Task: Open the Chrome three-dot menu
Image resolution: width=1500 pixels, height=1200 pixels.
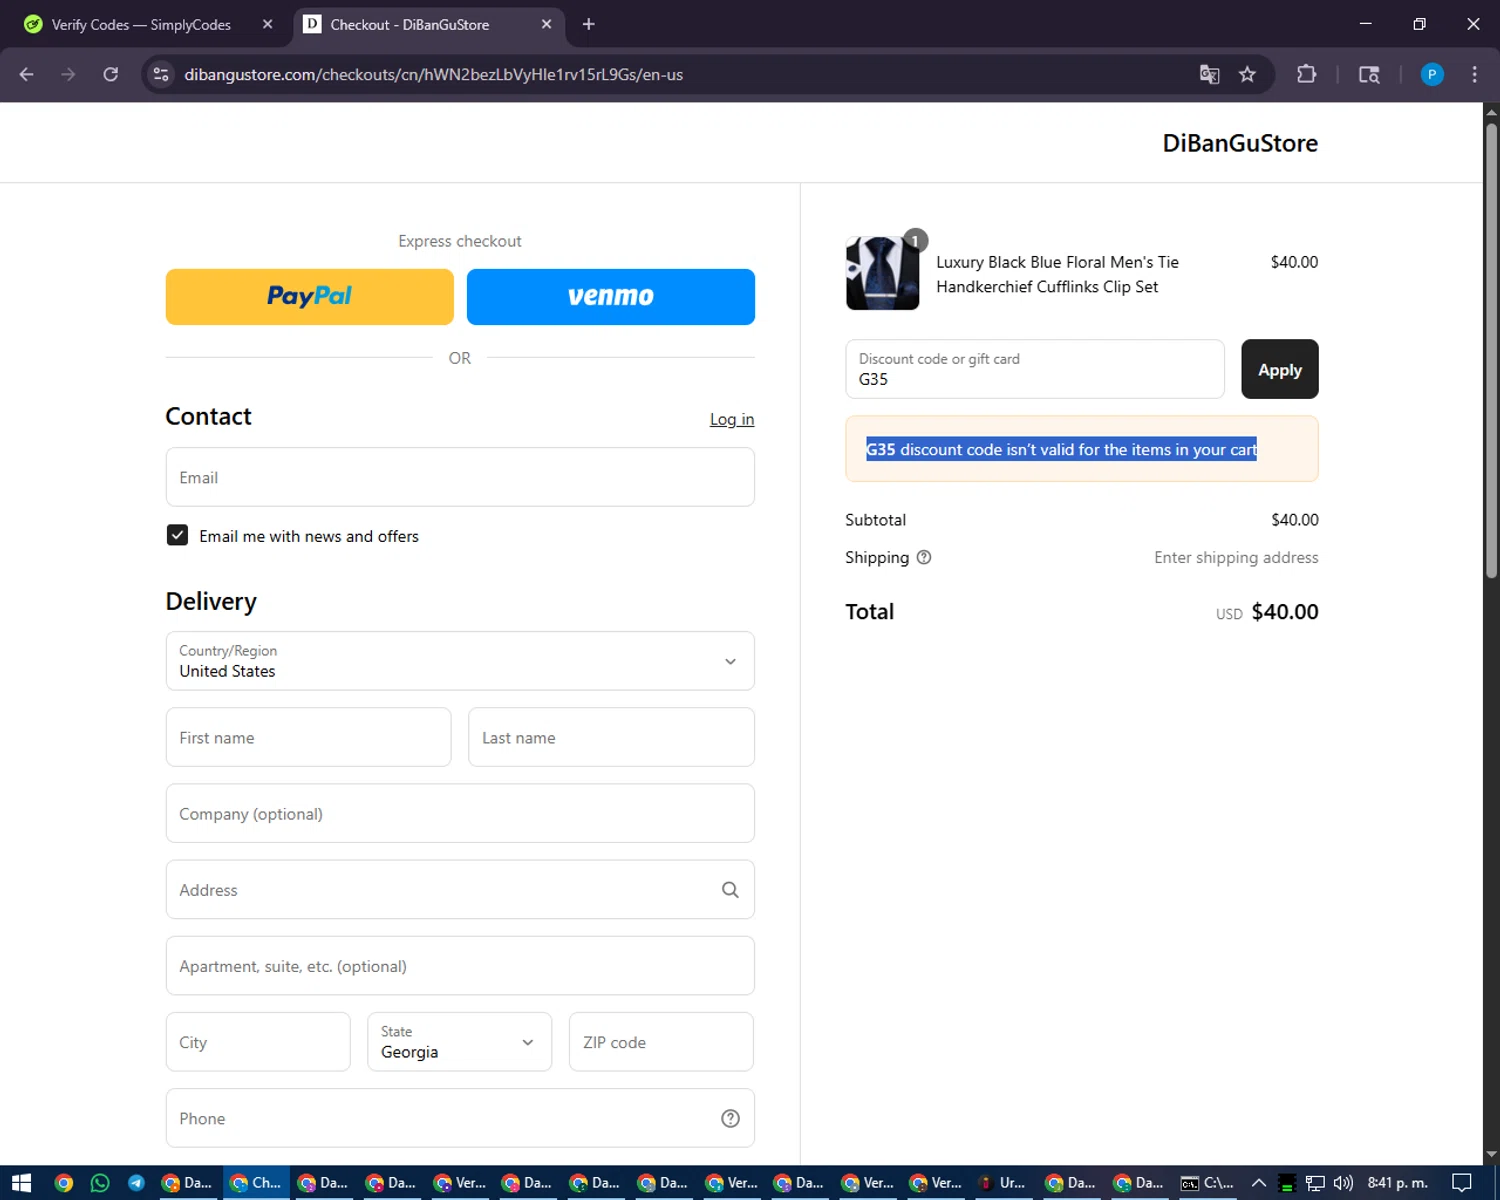Action: [1474, 74]
